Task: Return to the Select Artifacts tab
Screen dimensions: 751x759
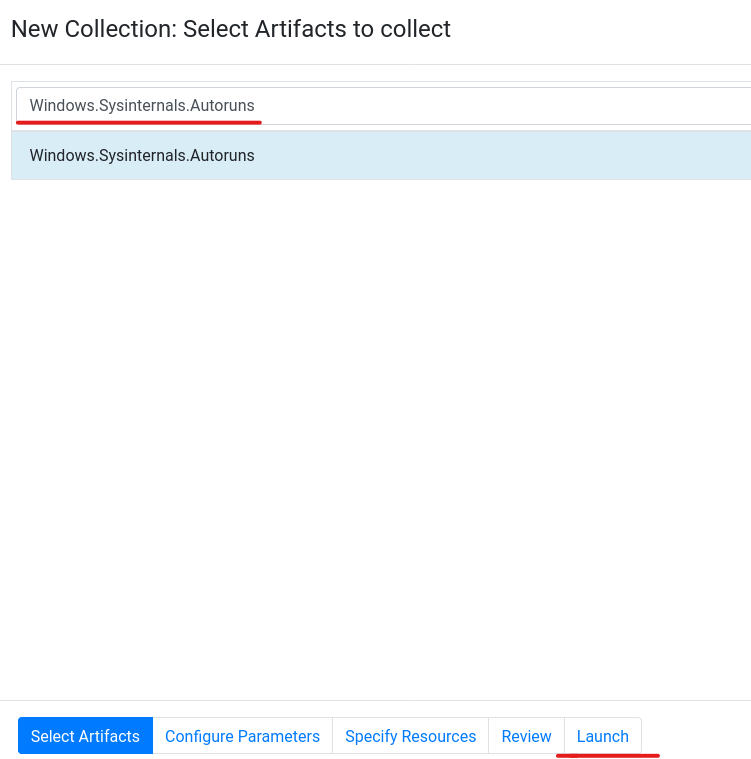Action: click(85, 736)
